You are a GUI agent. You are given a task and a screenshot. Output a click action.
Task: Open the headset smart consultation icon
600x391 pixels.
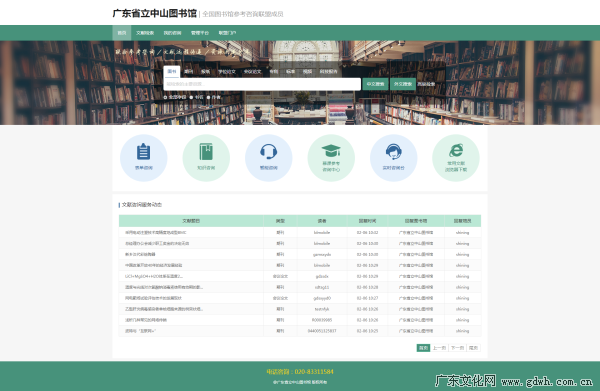(268, 158)
